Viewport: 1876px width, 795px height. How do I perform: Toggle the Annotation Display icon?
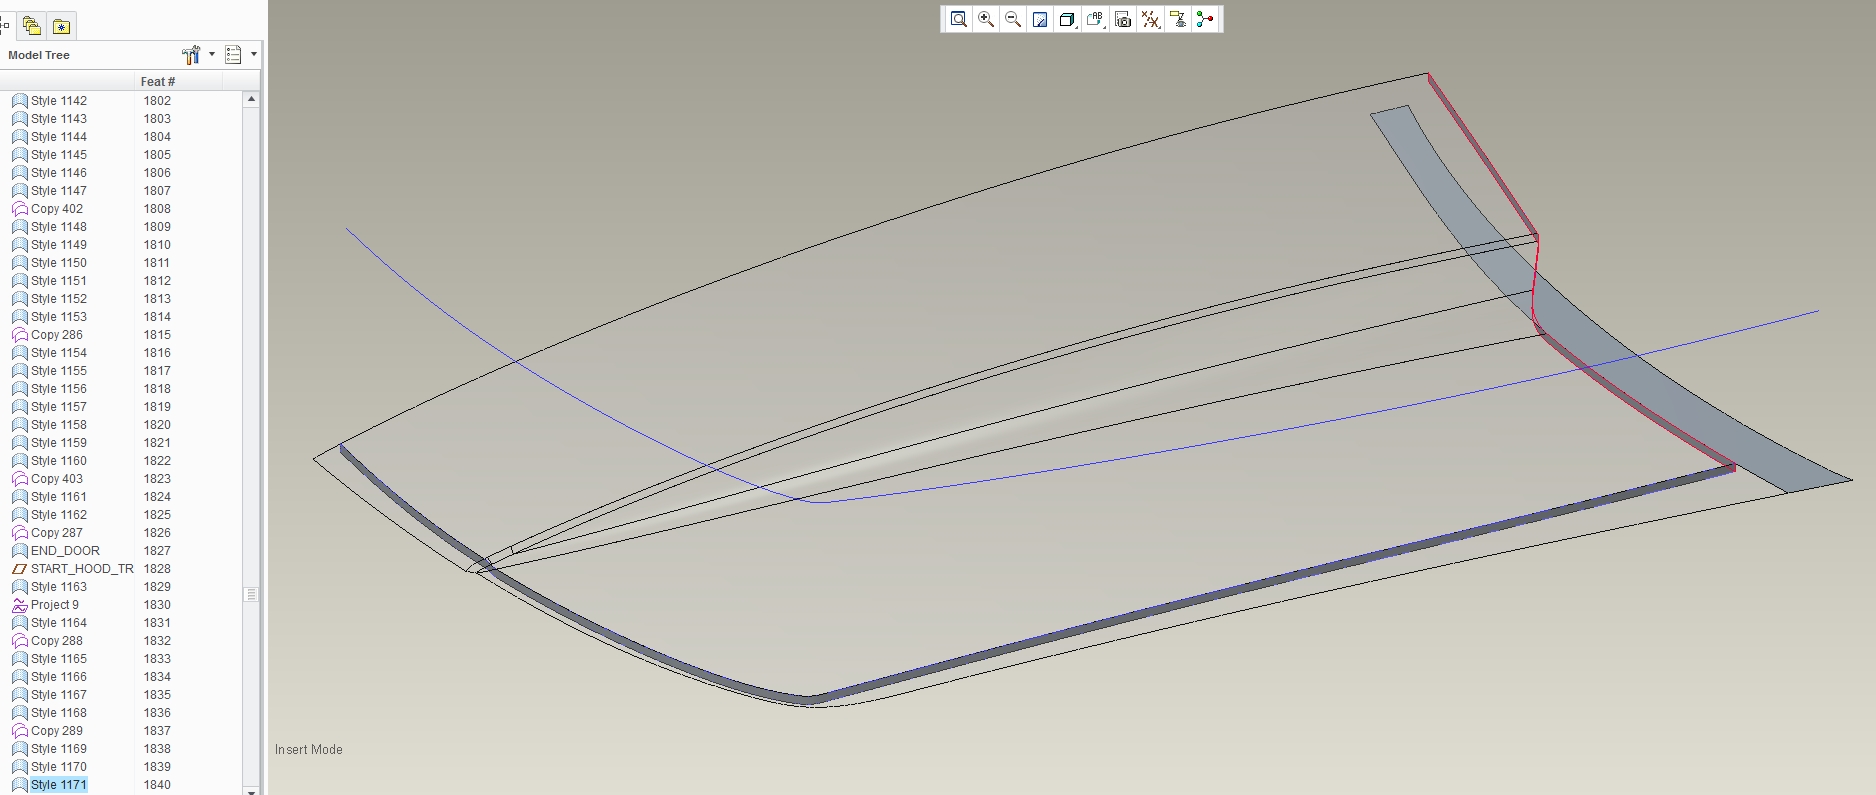point(1178,19)
